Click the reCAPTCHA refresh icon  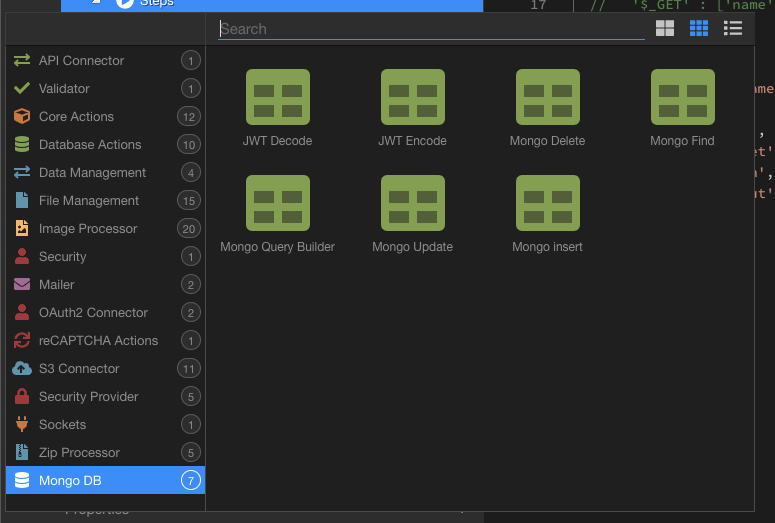(22, 340)
